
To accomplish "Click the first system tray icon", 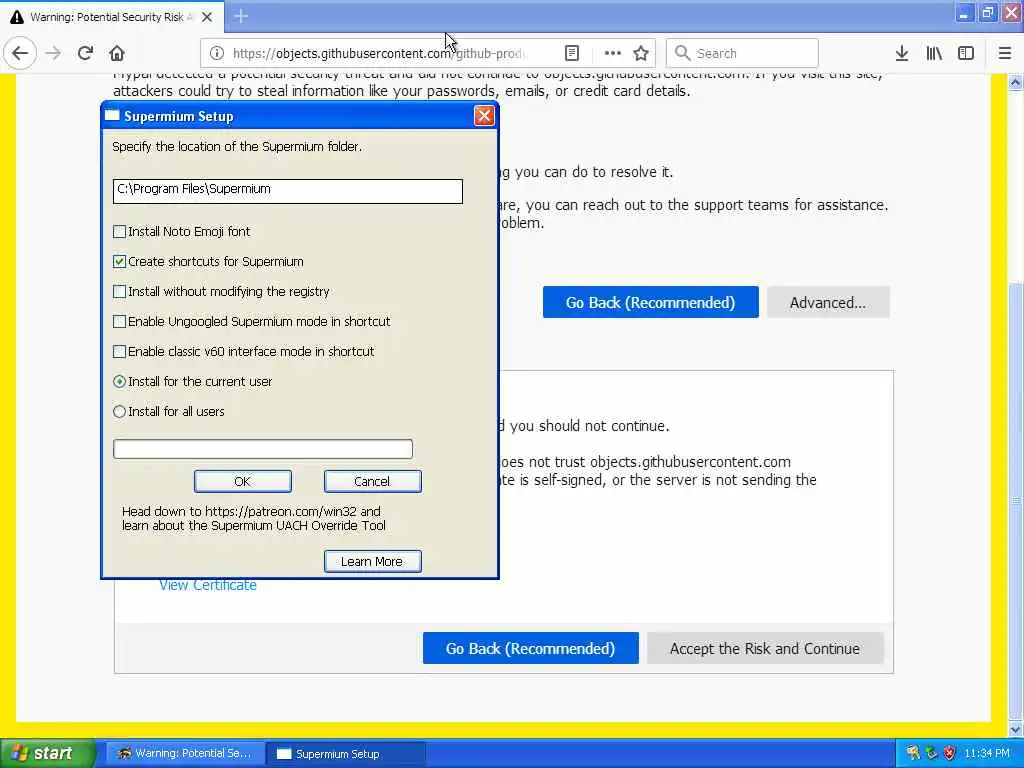I will (x=913, y=754).
